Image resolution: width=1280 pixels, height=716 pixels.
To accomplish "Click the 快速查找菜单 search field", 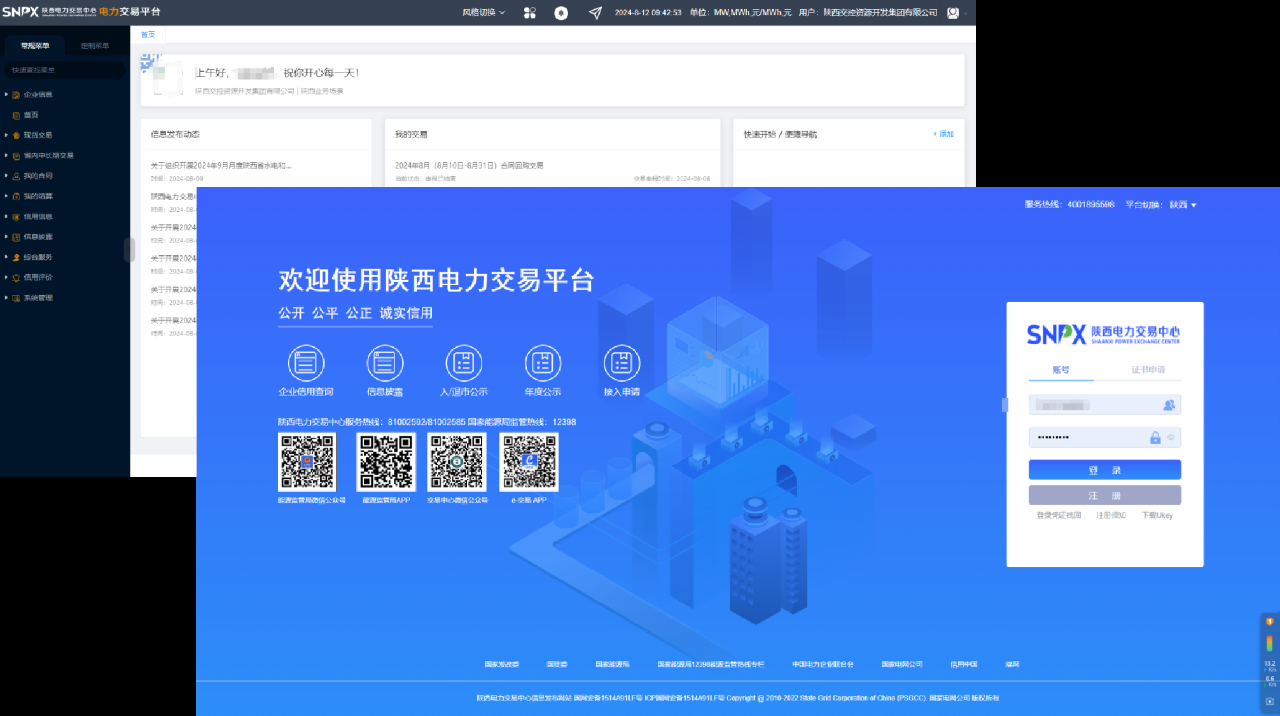I will tap(65, 71).
